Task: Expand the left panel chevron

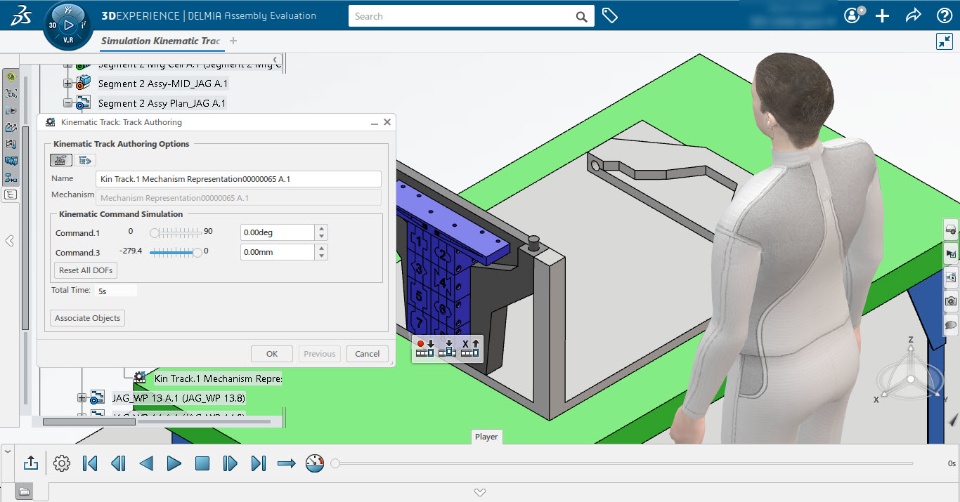Action: click(x=10, y=241)
